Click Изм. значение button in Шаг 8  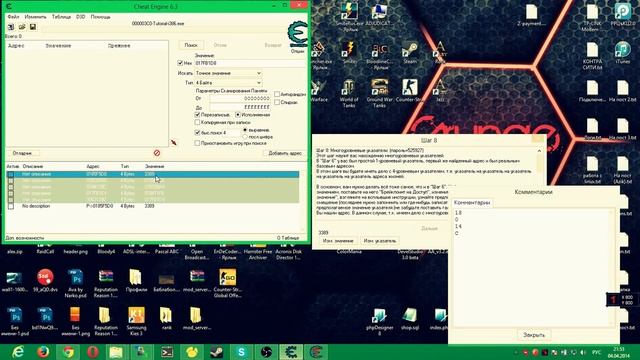click(338, 241)
